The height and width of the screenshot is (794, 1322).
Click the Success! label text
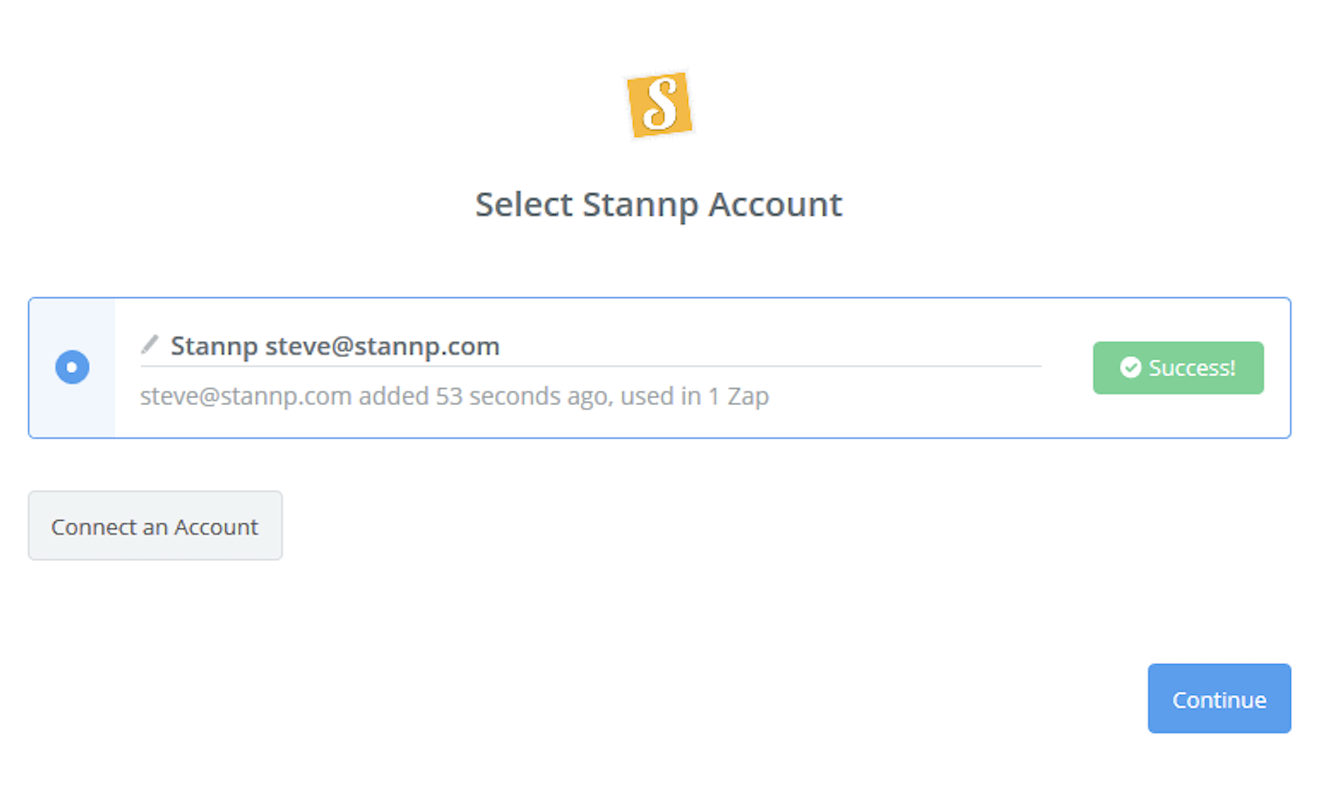(1192, 368)
